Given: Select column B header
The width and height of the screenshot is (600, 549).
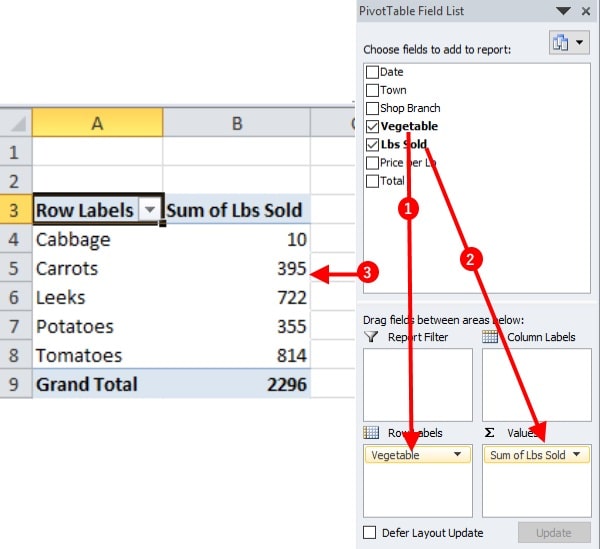Looking at the screenshot, I should click(237, 123).
